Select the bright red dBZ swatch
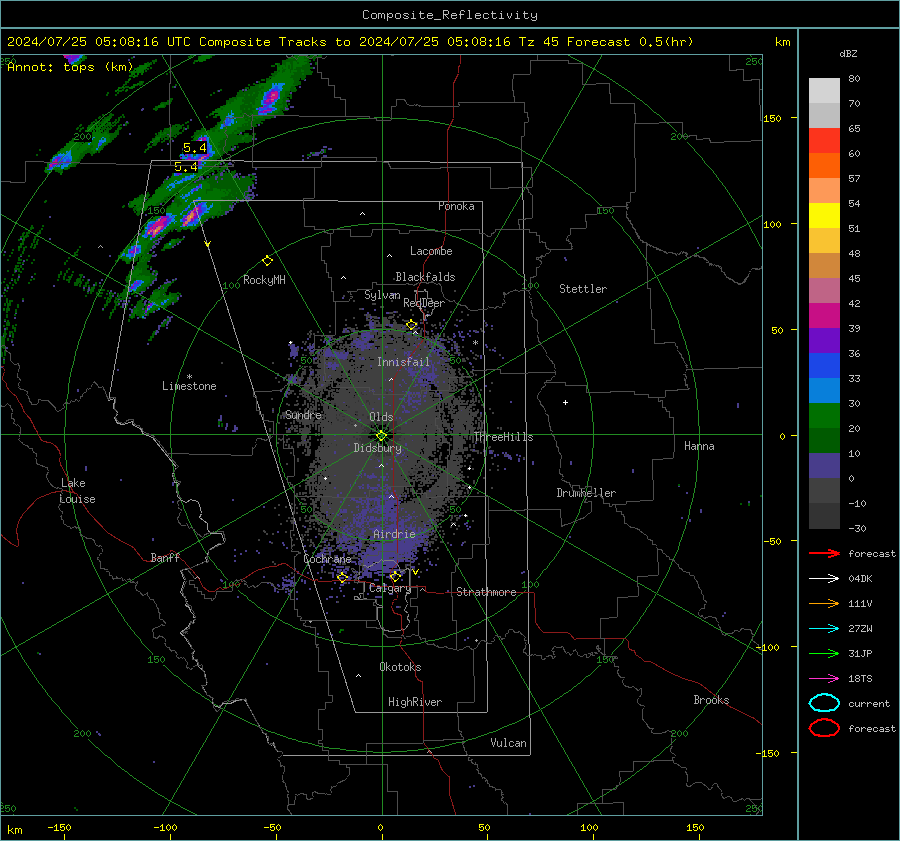This screenshot has width=900, height=841. [824, 141]
